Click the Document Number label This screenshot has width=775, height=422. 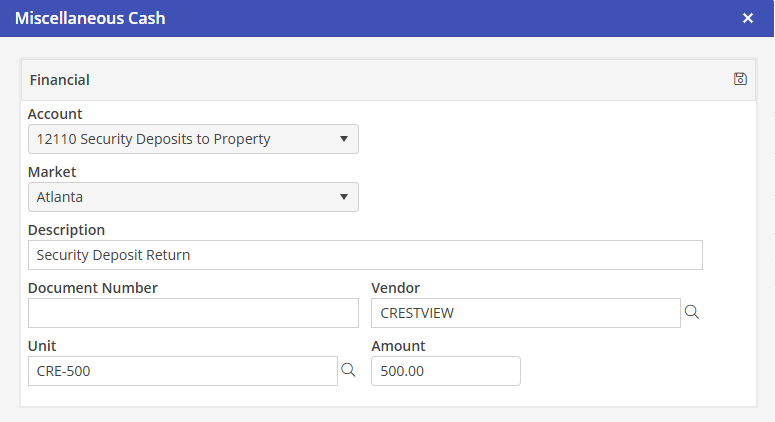[x=92, y=288]
